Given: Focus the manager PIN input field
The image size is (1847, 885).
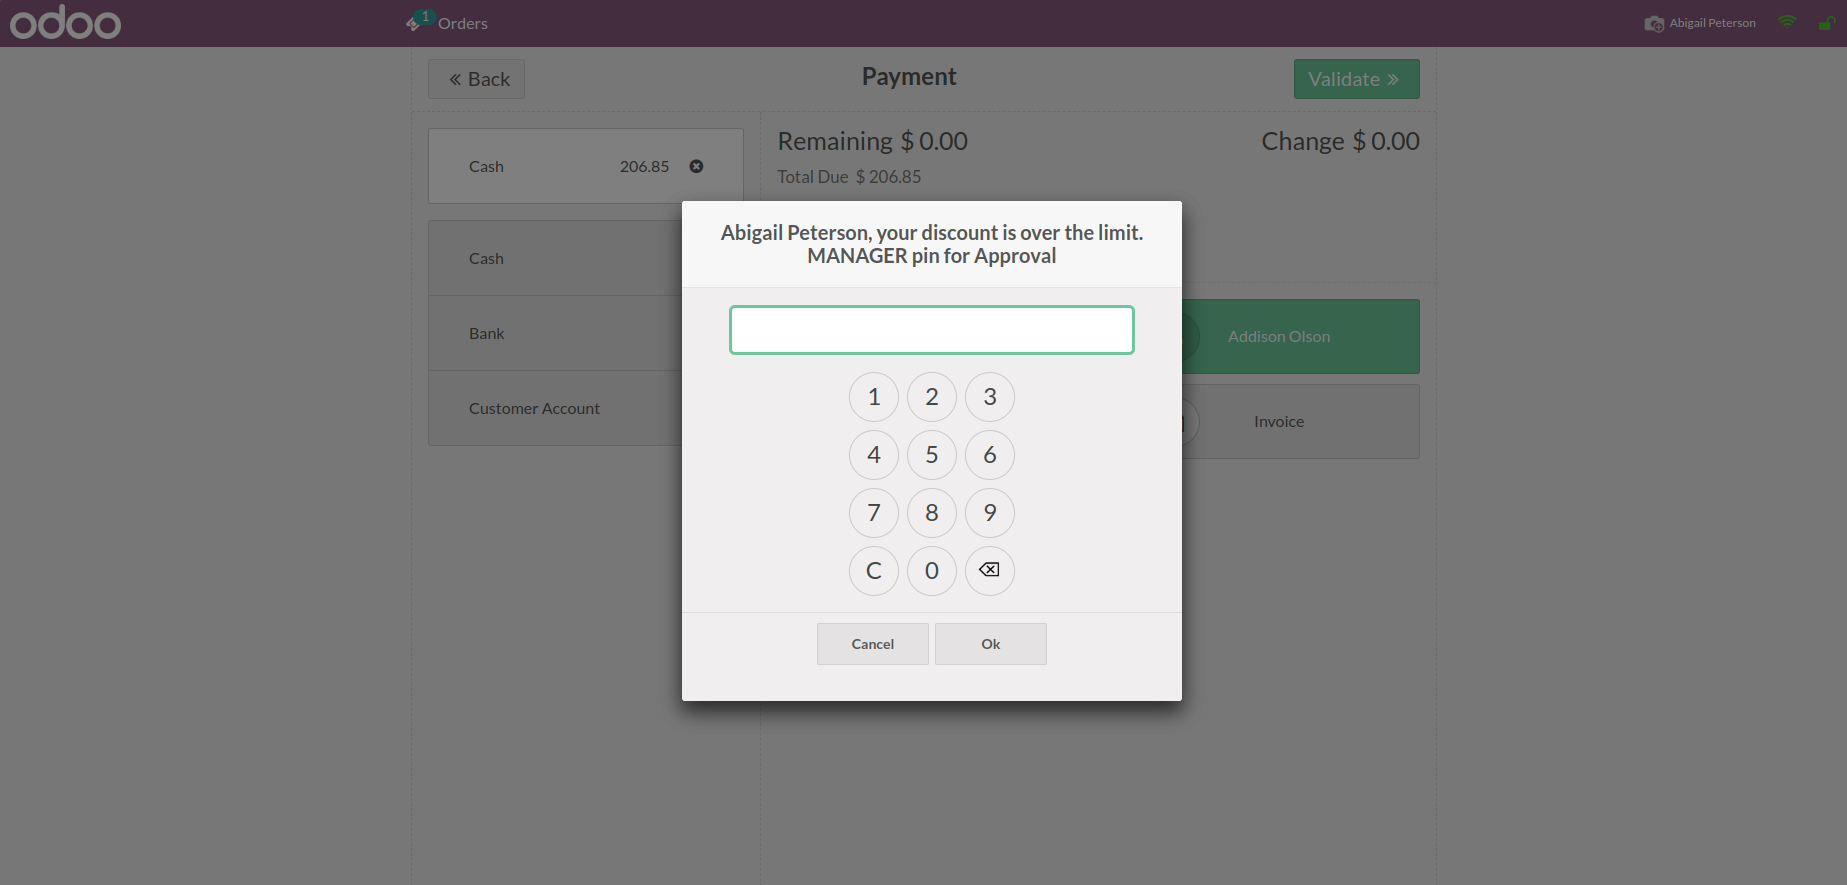Looking at the screenshot, I should pos(931,330).
